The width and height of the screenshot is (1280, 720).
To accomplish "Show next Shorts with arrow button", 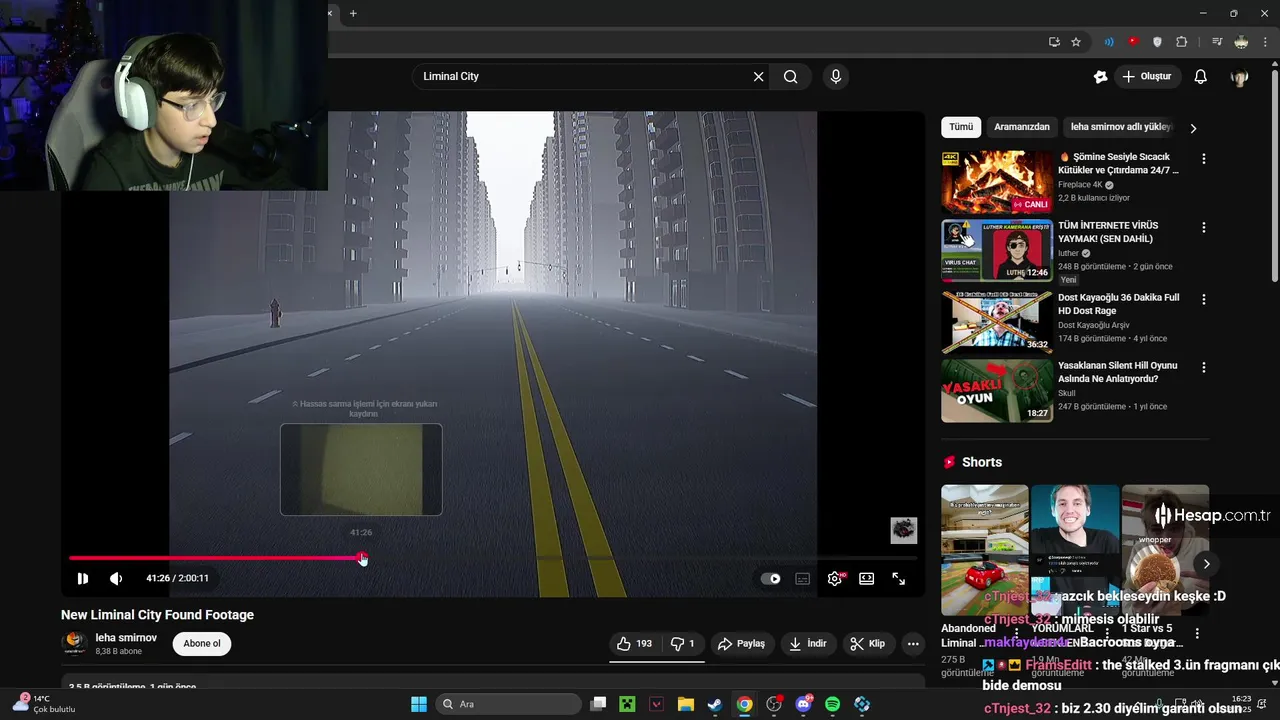I will coord(1206,564).
